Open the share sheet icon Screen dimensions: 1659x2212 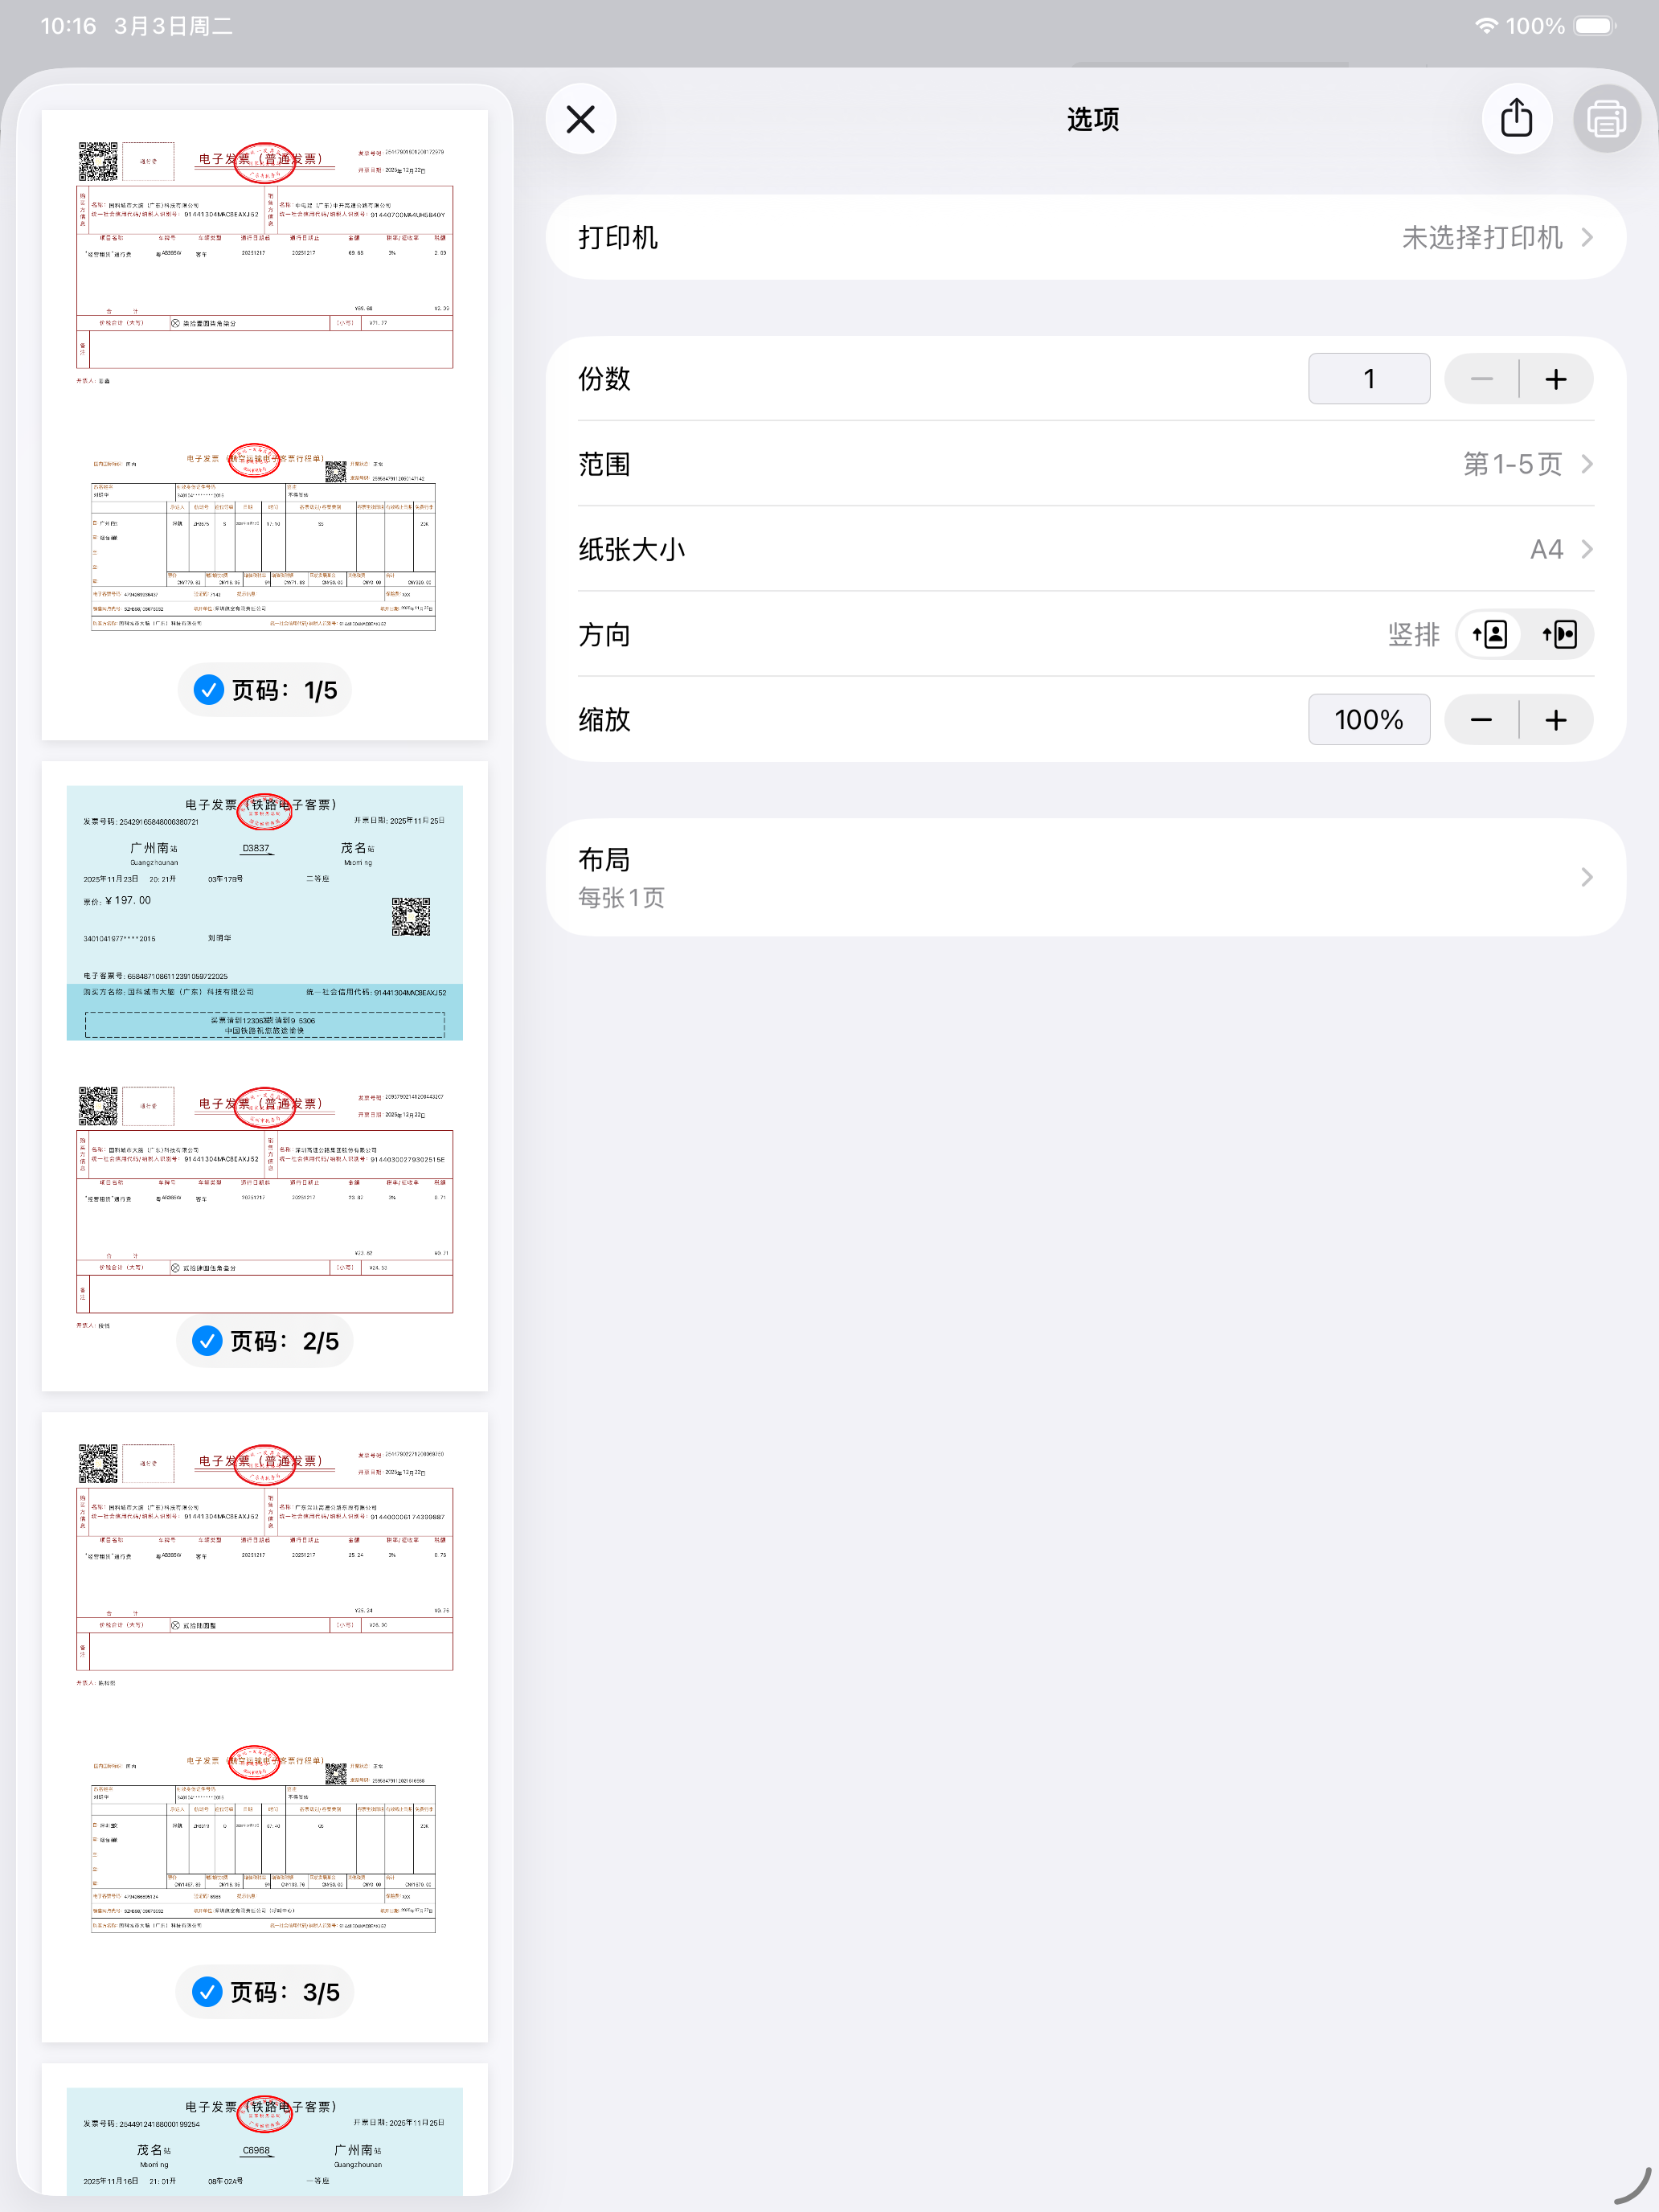pos(1516,118)
